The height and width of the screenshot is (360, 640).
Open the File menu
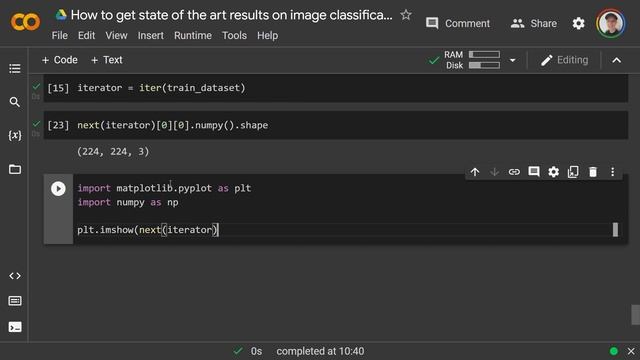tap(60, 36)
